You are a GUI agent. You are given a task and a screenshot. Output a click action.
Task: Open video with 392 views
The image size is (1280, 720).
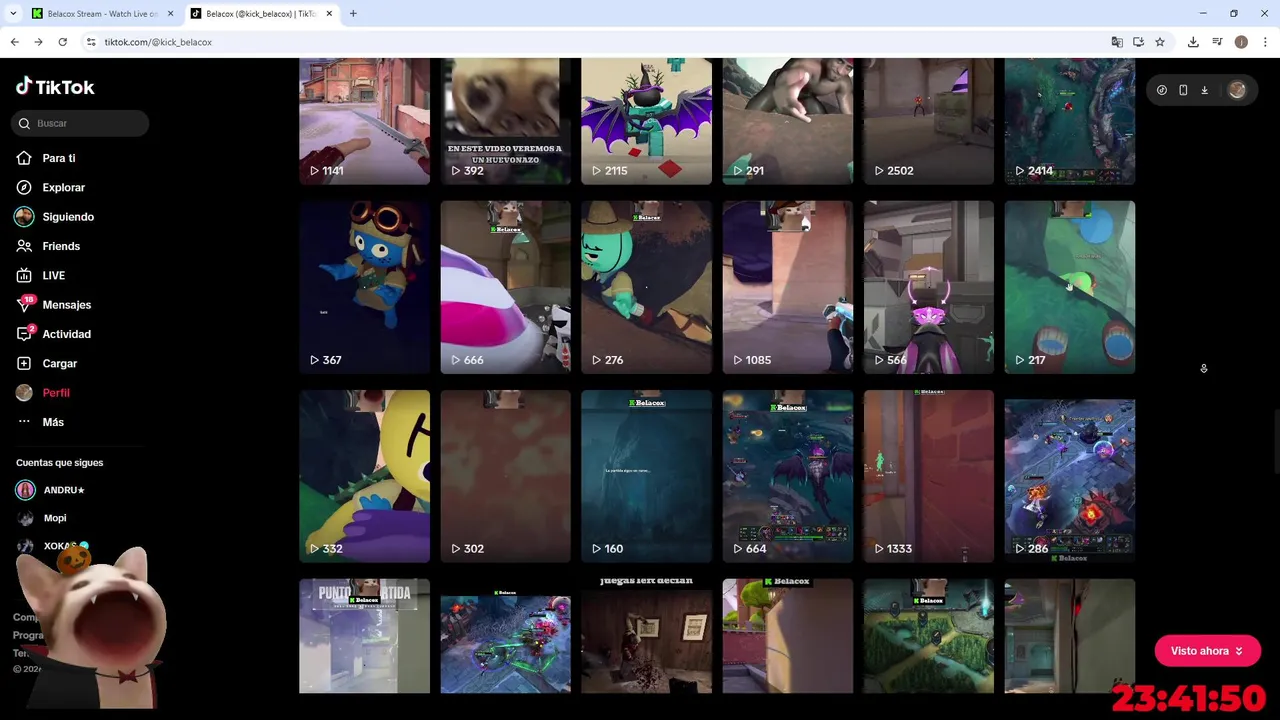coord(506,121)
